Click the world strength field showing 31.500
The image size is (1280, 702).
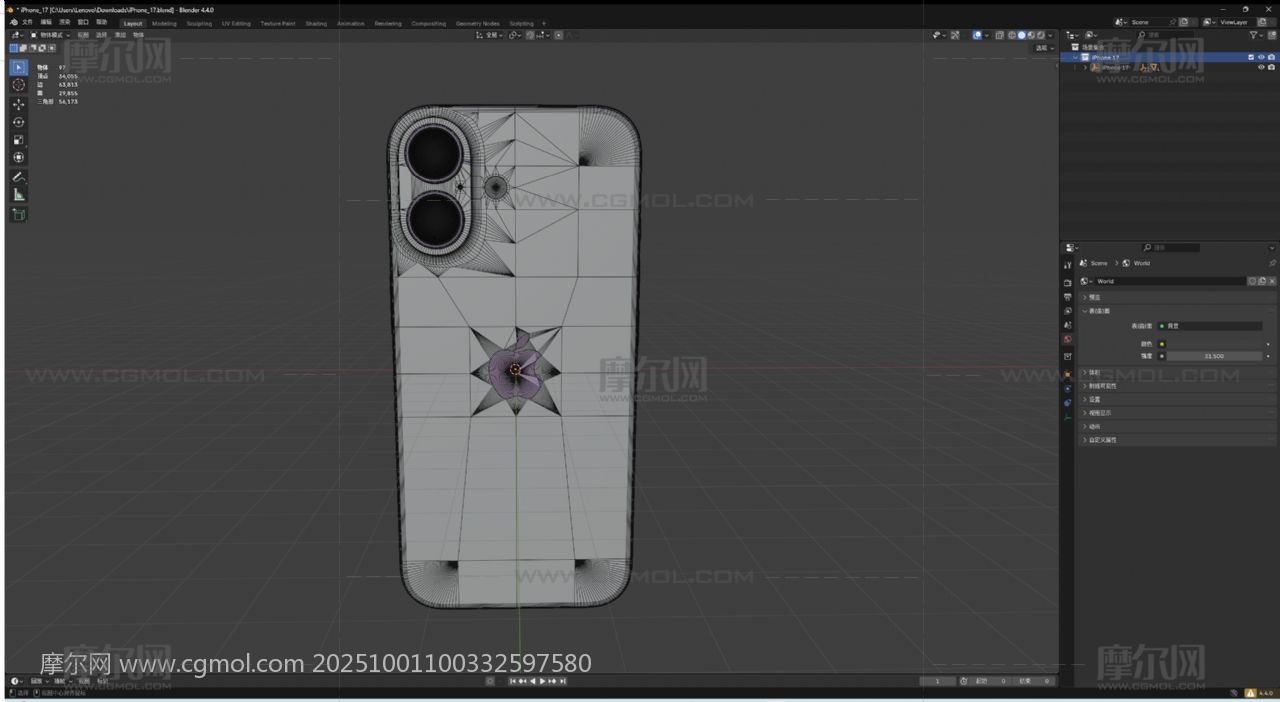tap(1214, 356)
